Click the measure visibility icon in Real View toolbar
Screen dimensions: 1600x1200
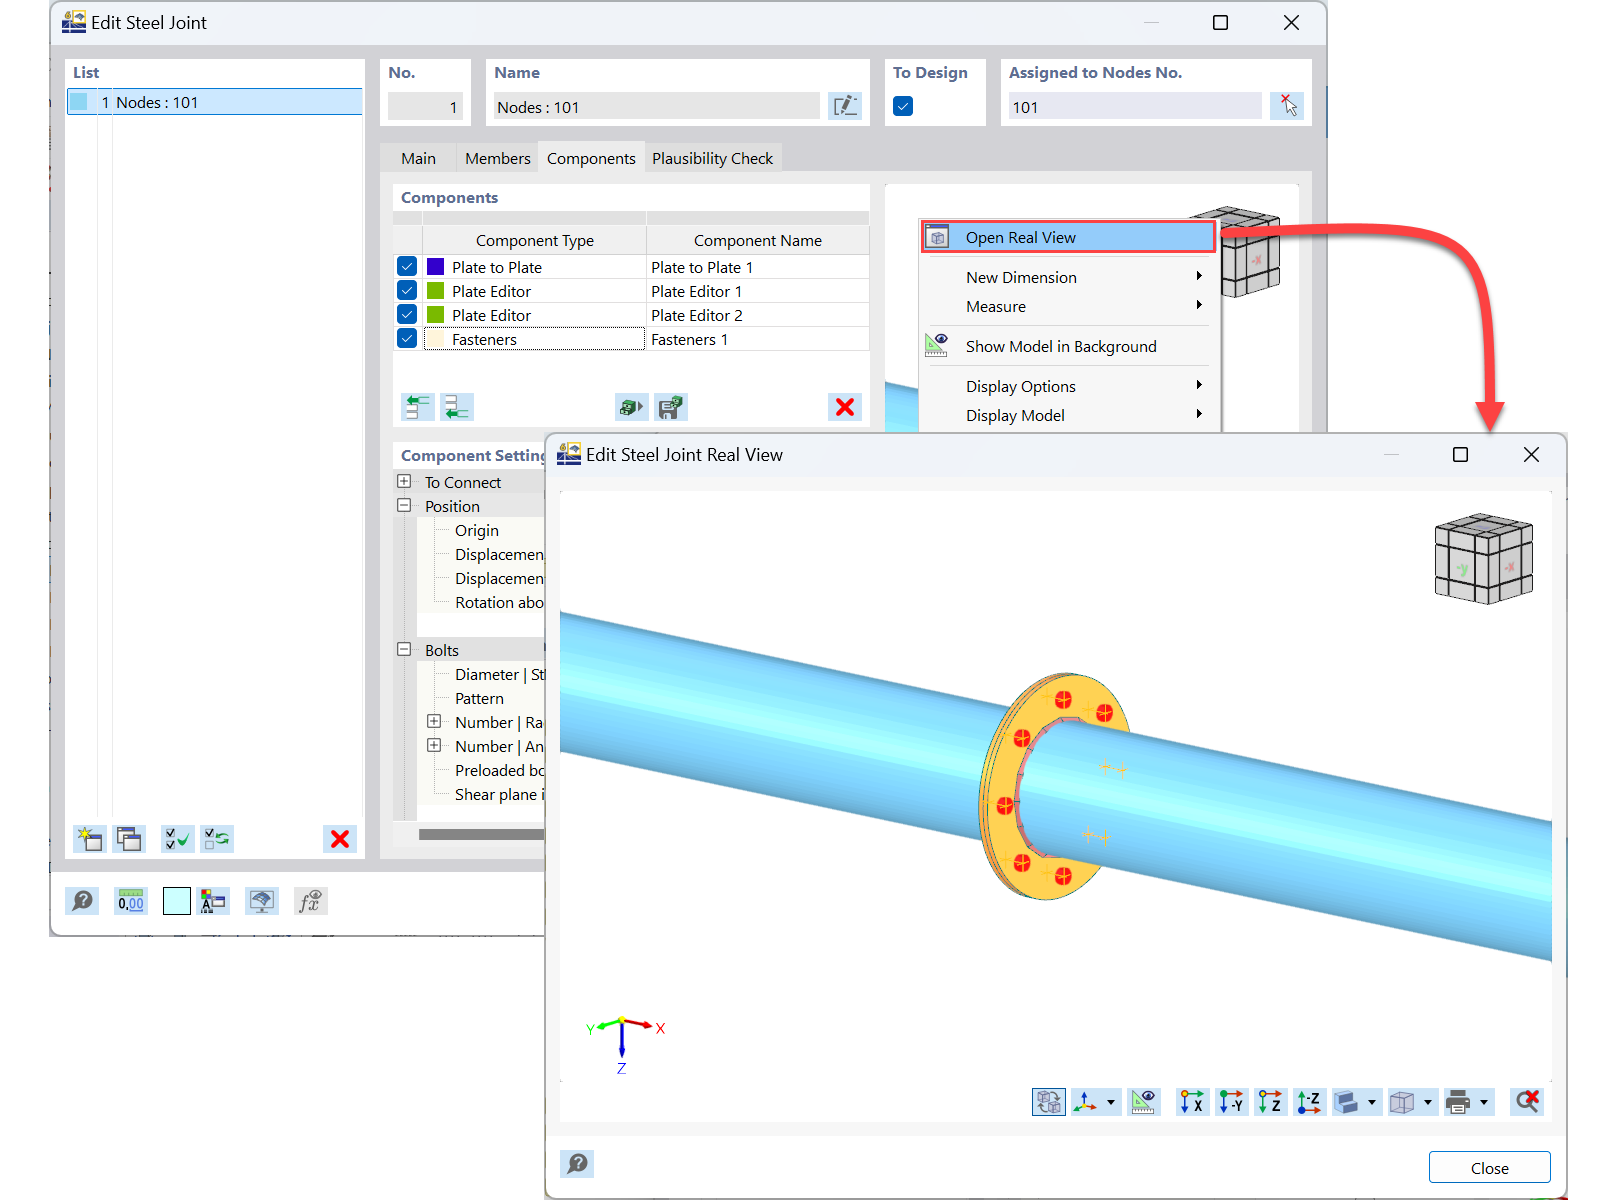pyautogui.click(x=1143, y=1102)
